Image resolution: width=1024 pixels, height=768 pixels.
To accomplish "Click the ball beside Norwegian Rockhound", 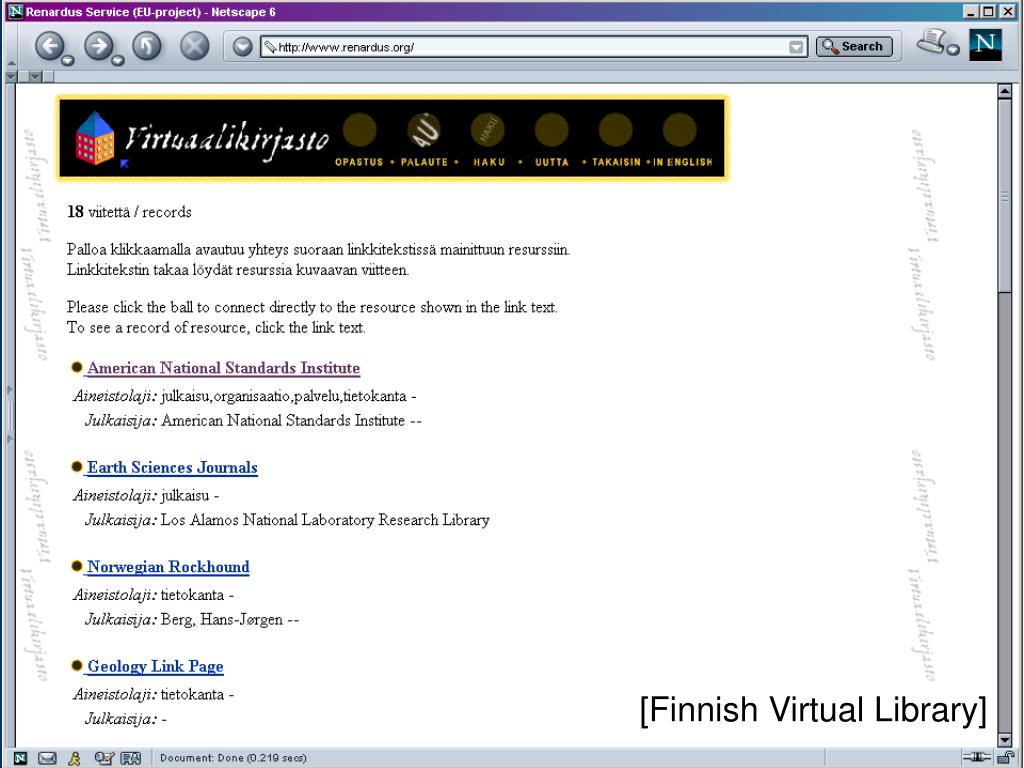I will [76, 566].
